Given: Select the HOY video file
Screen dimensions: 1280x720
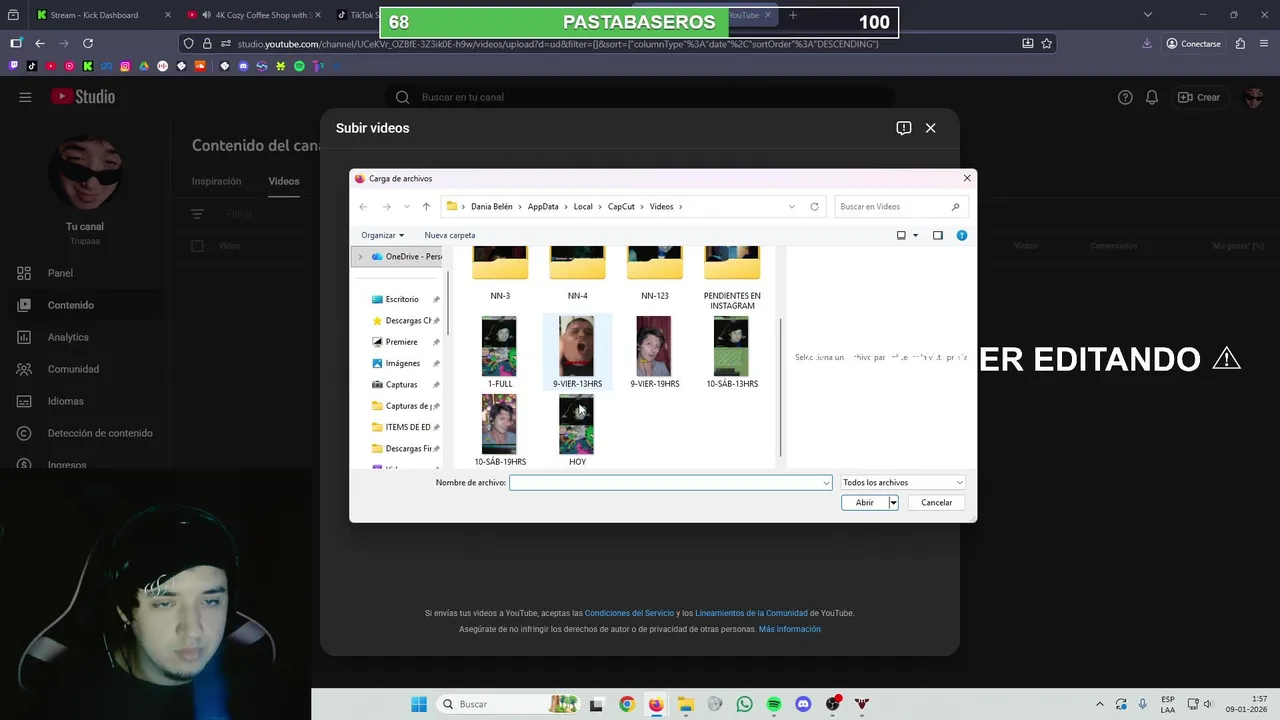Looking at the screenshot, I should (577, 431).
